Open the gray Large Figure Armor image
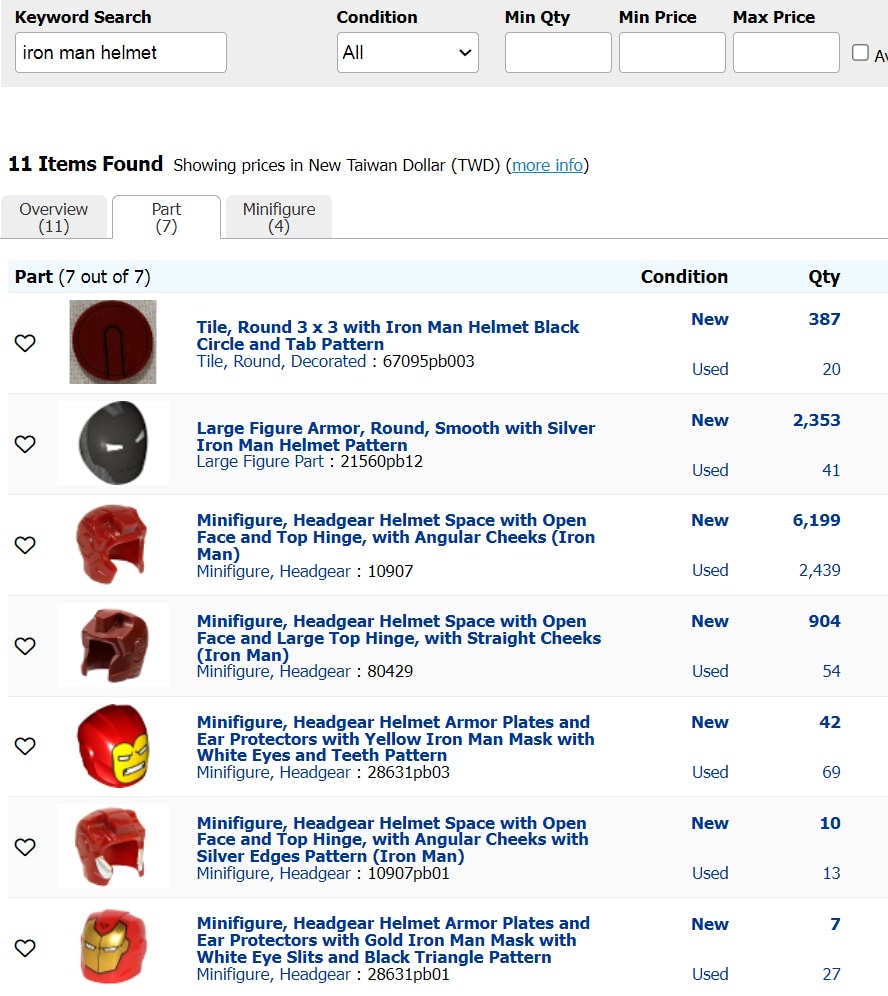The image size is (888, 996). [x=113, y=443]
